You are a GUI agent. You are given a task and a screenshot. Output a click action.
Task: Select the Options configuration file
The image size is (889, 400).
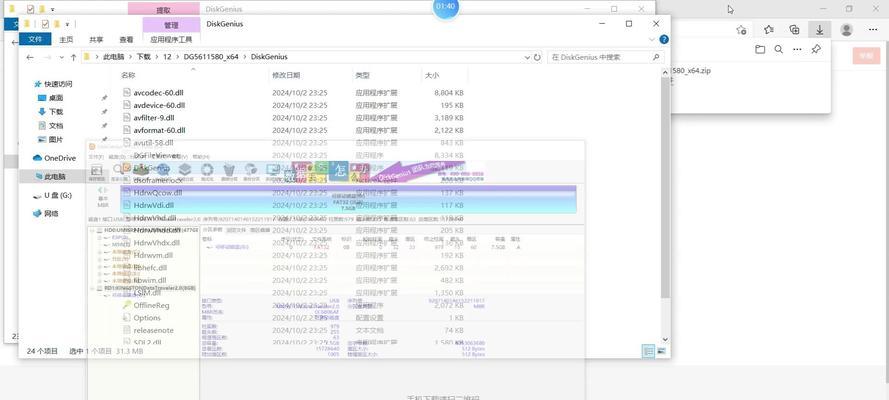(147, 318)
